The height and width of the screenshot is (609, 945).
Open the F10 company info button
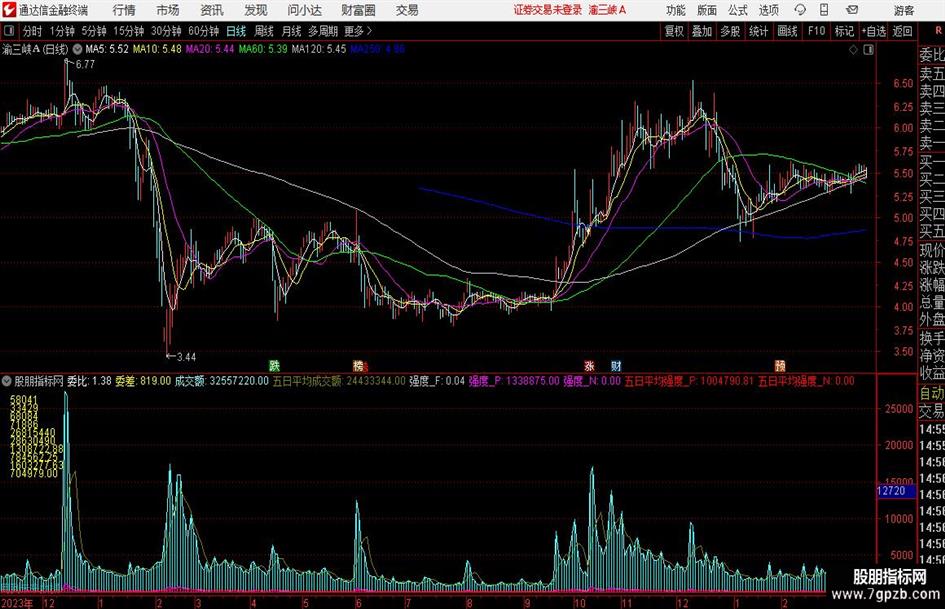tap(816, 31)
